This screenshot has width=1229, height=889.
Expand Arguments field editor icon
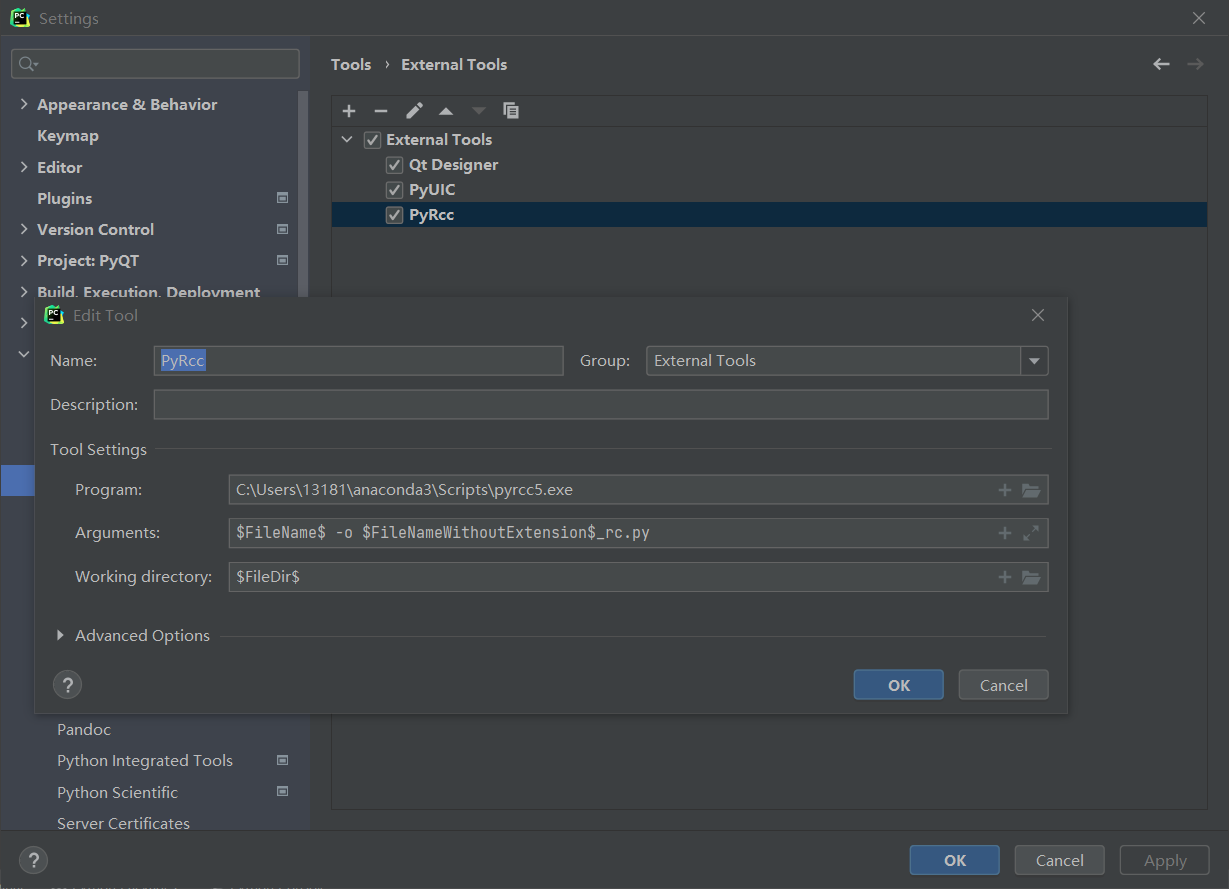click(x=1031, y=533)
